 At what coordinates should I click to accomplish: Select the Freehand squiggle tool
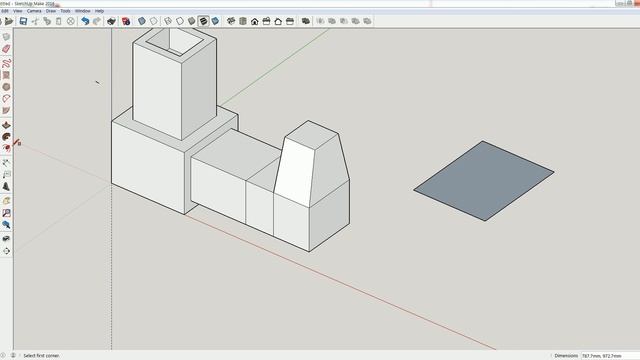(6, 63)
